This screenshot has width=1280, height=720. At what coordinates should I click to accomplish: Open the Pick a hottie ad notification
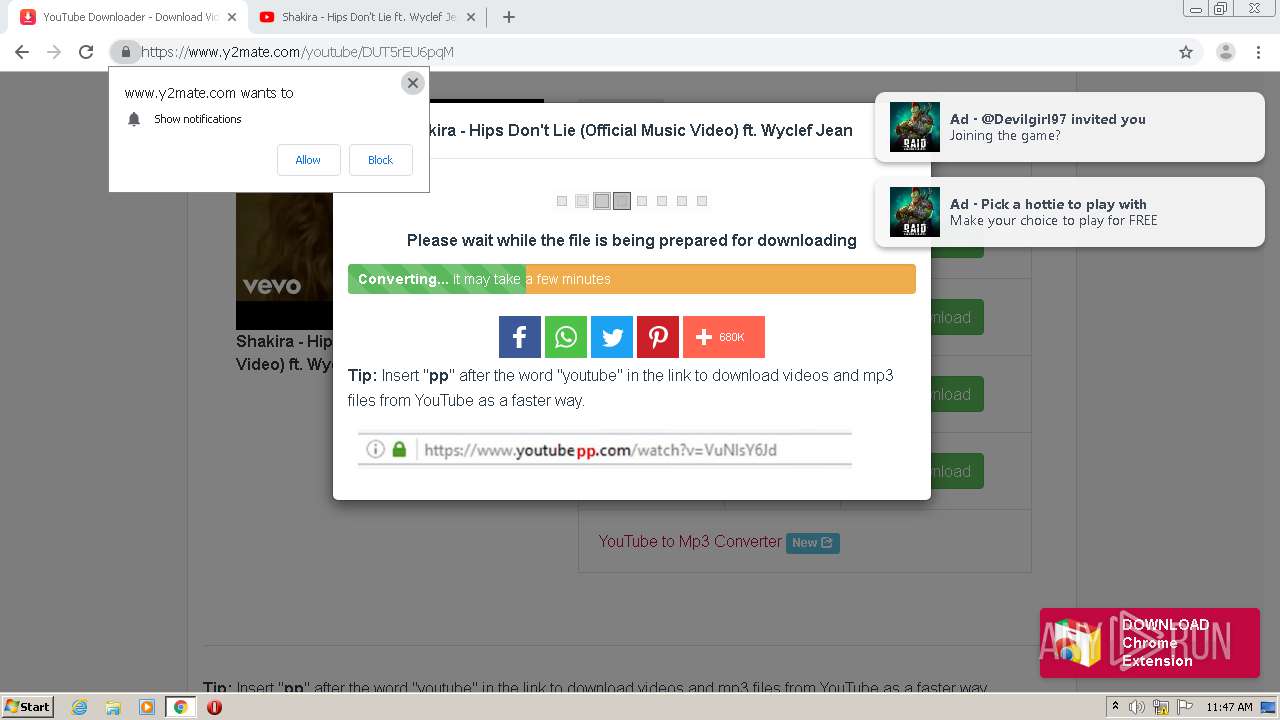point(1069,212)
